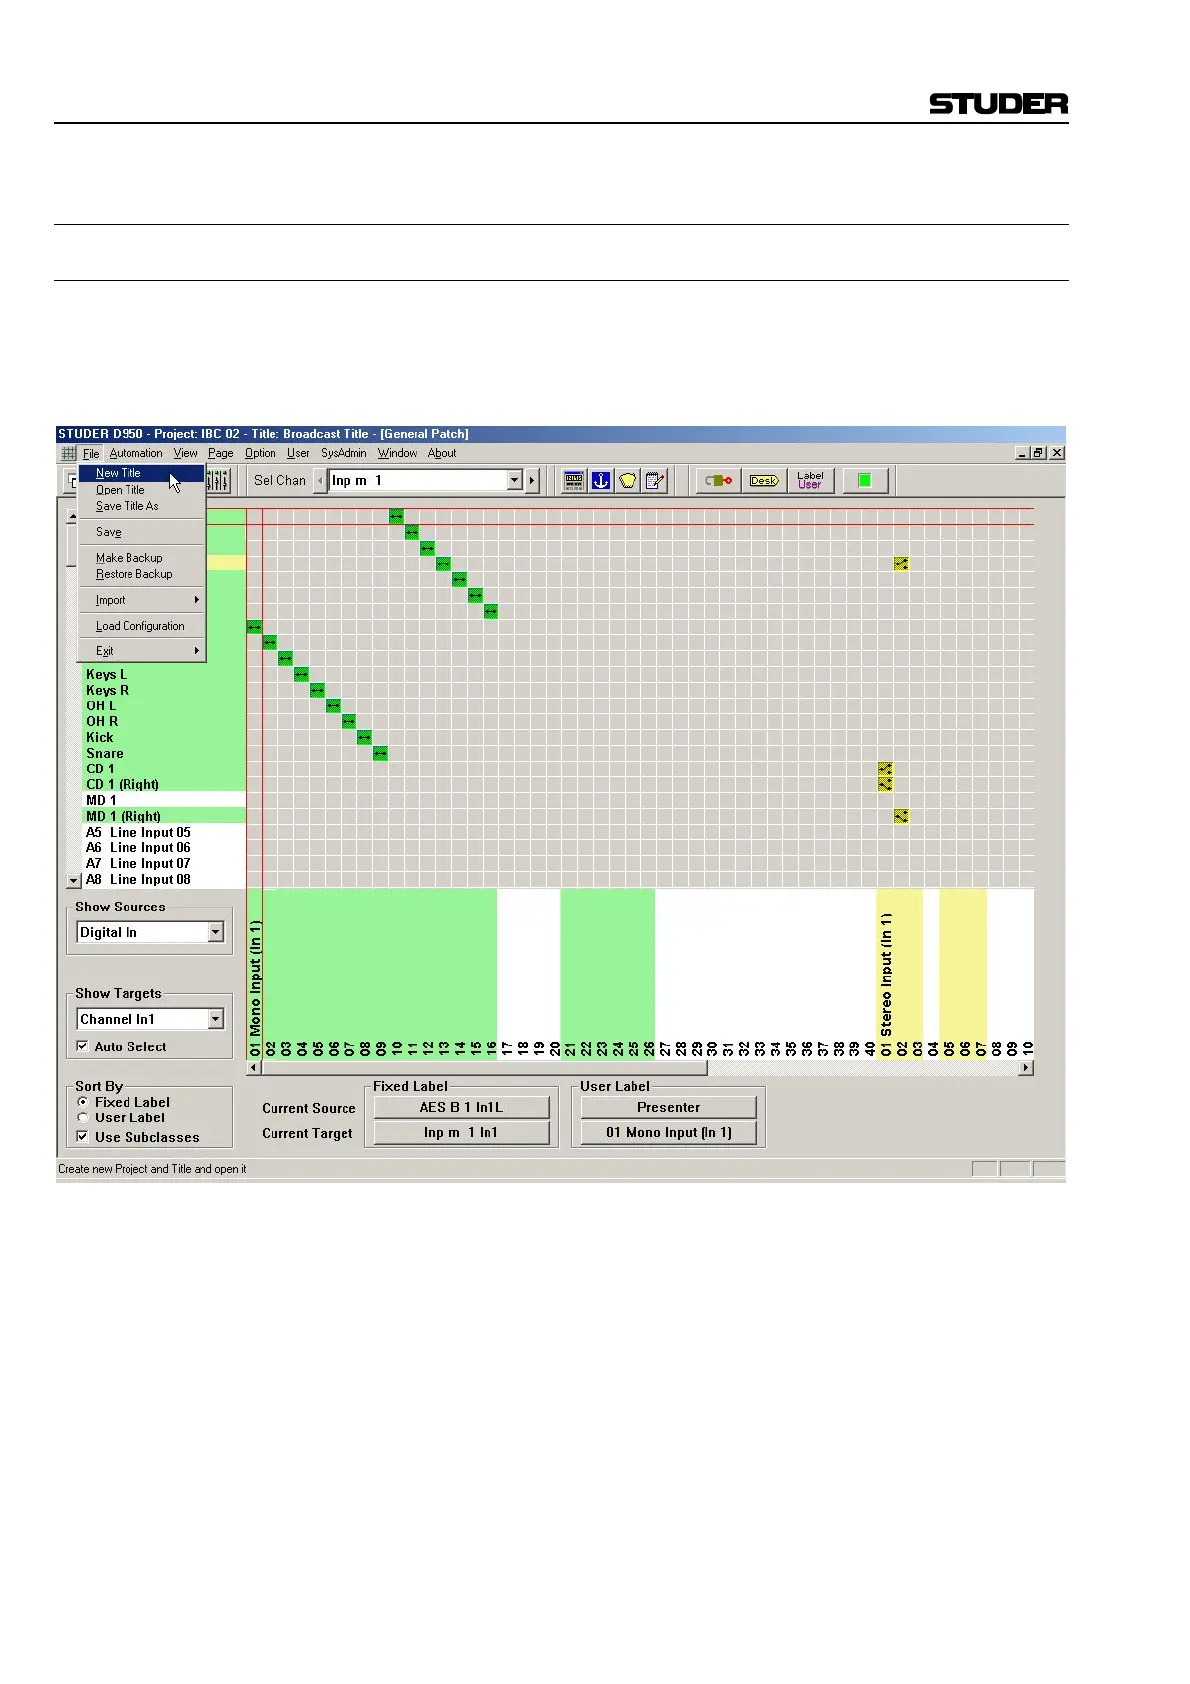
Task: Open the Show Targets Channel In1 dropdown
Action: 215,1019
